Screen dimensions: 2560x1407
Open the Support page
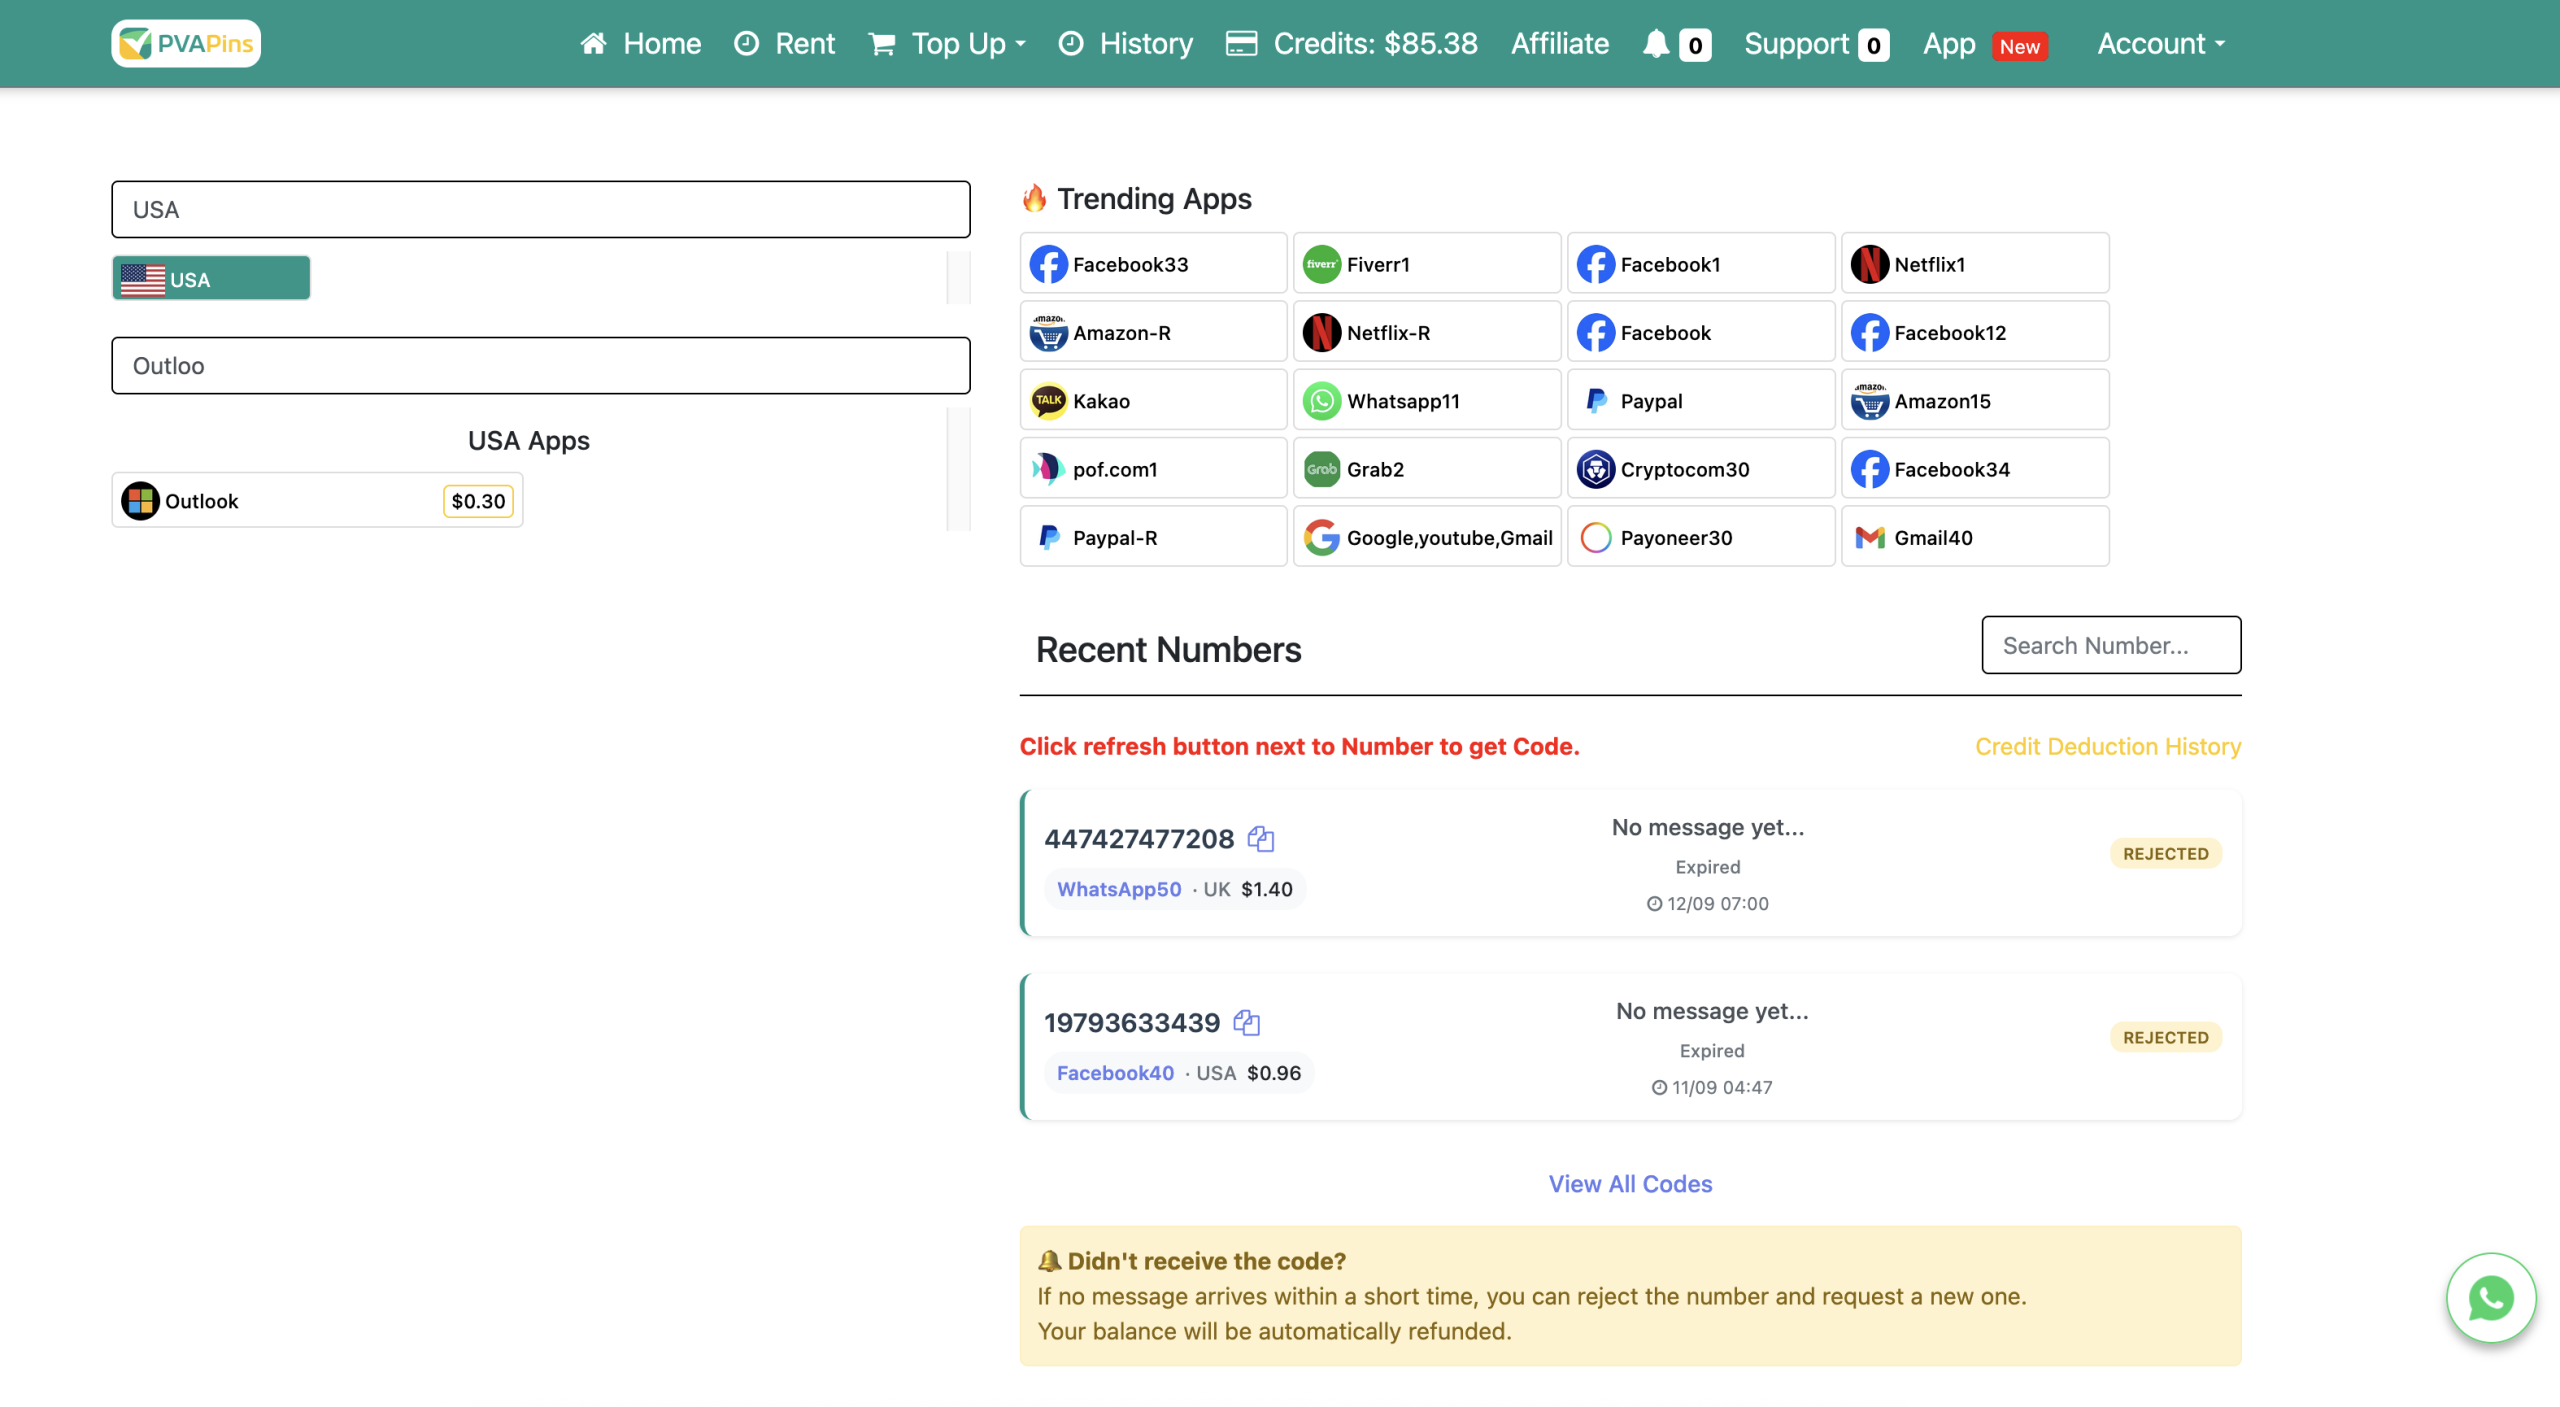point(1816,43)
